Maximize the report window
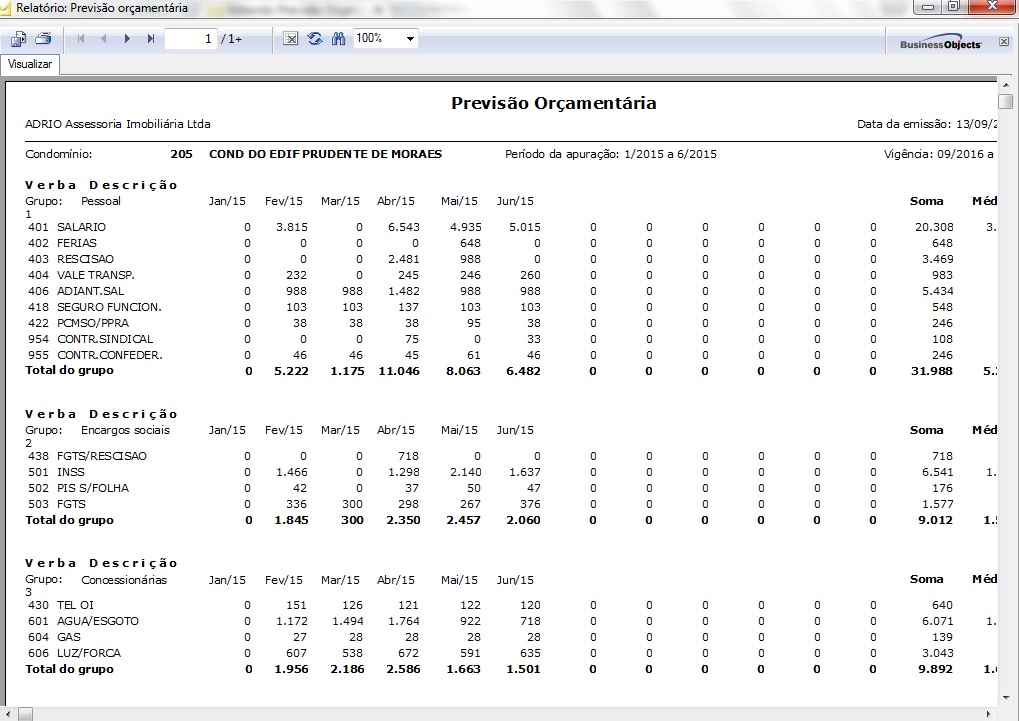 click(x=953, y=7)
